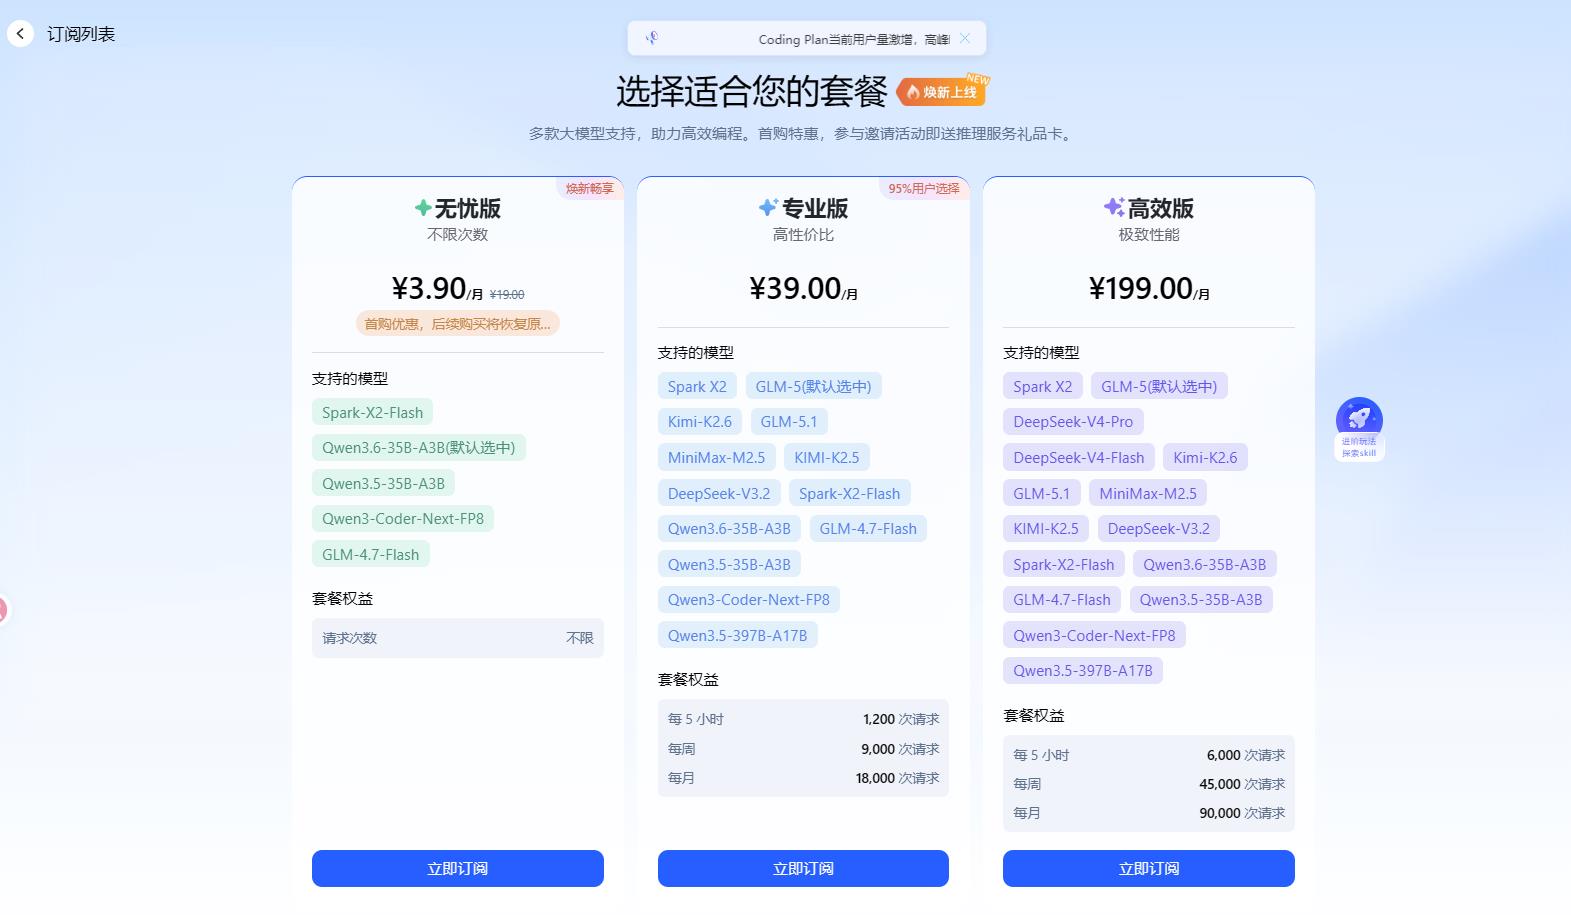Image resolution: width=1571 pixels, height=915 pixels.
Task: Select DeepSeek-V3.2 in the 专业版 card
Action: (719, 493)
